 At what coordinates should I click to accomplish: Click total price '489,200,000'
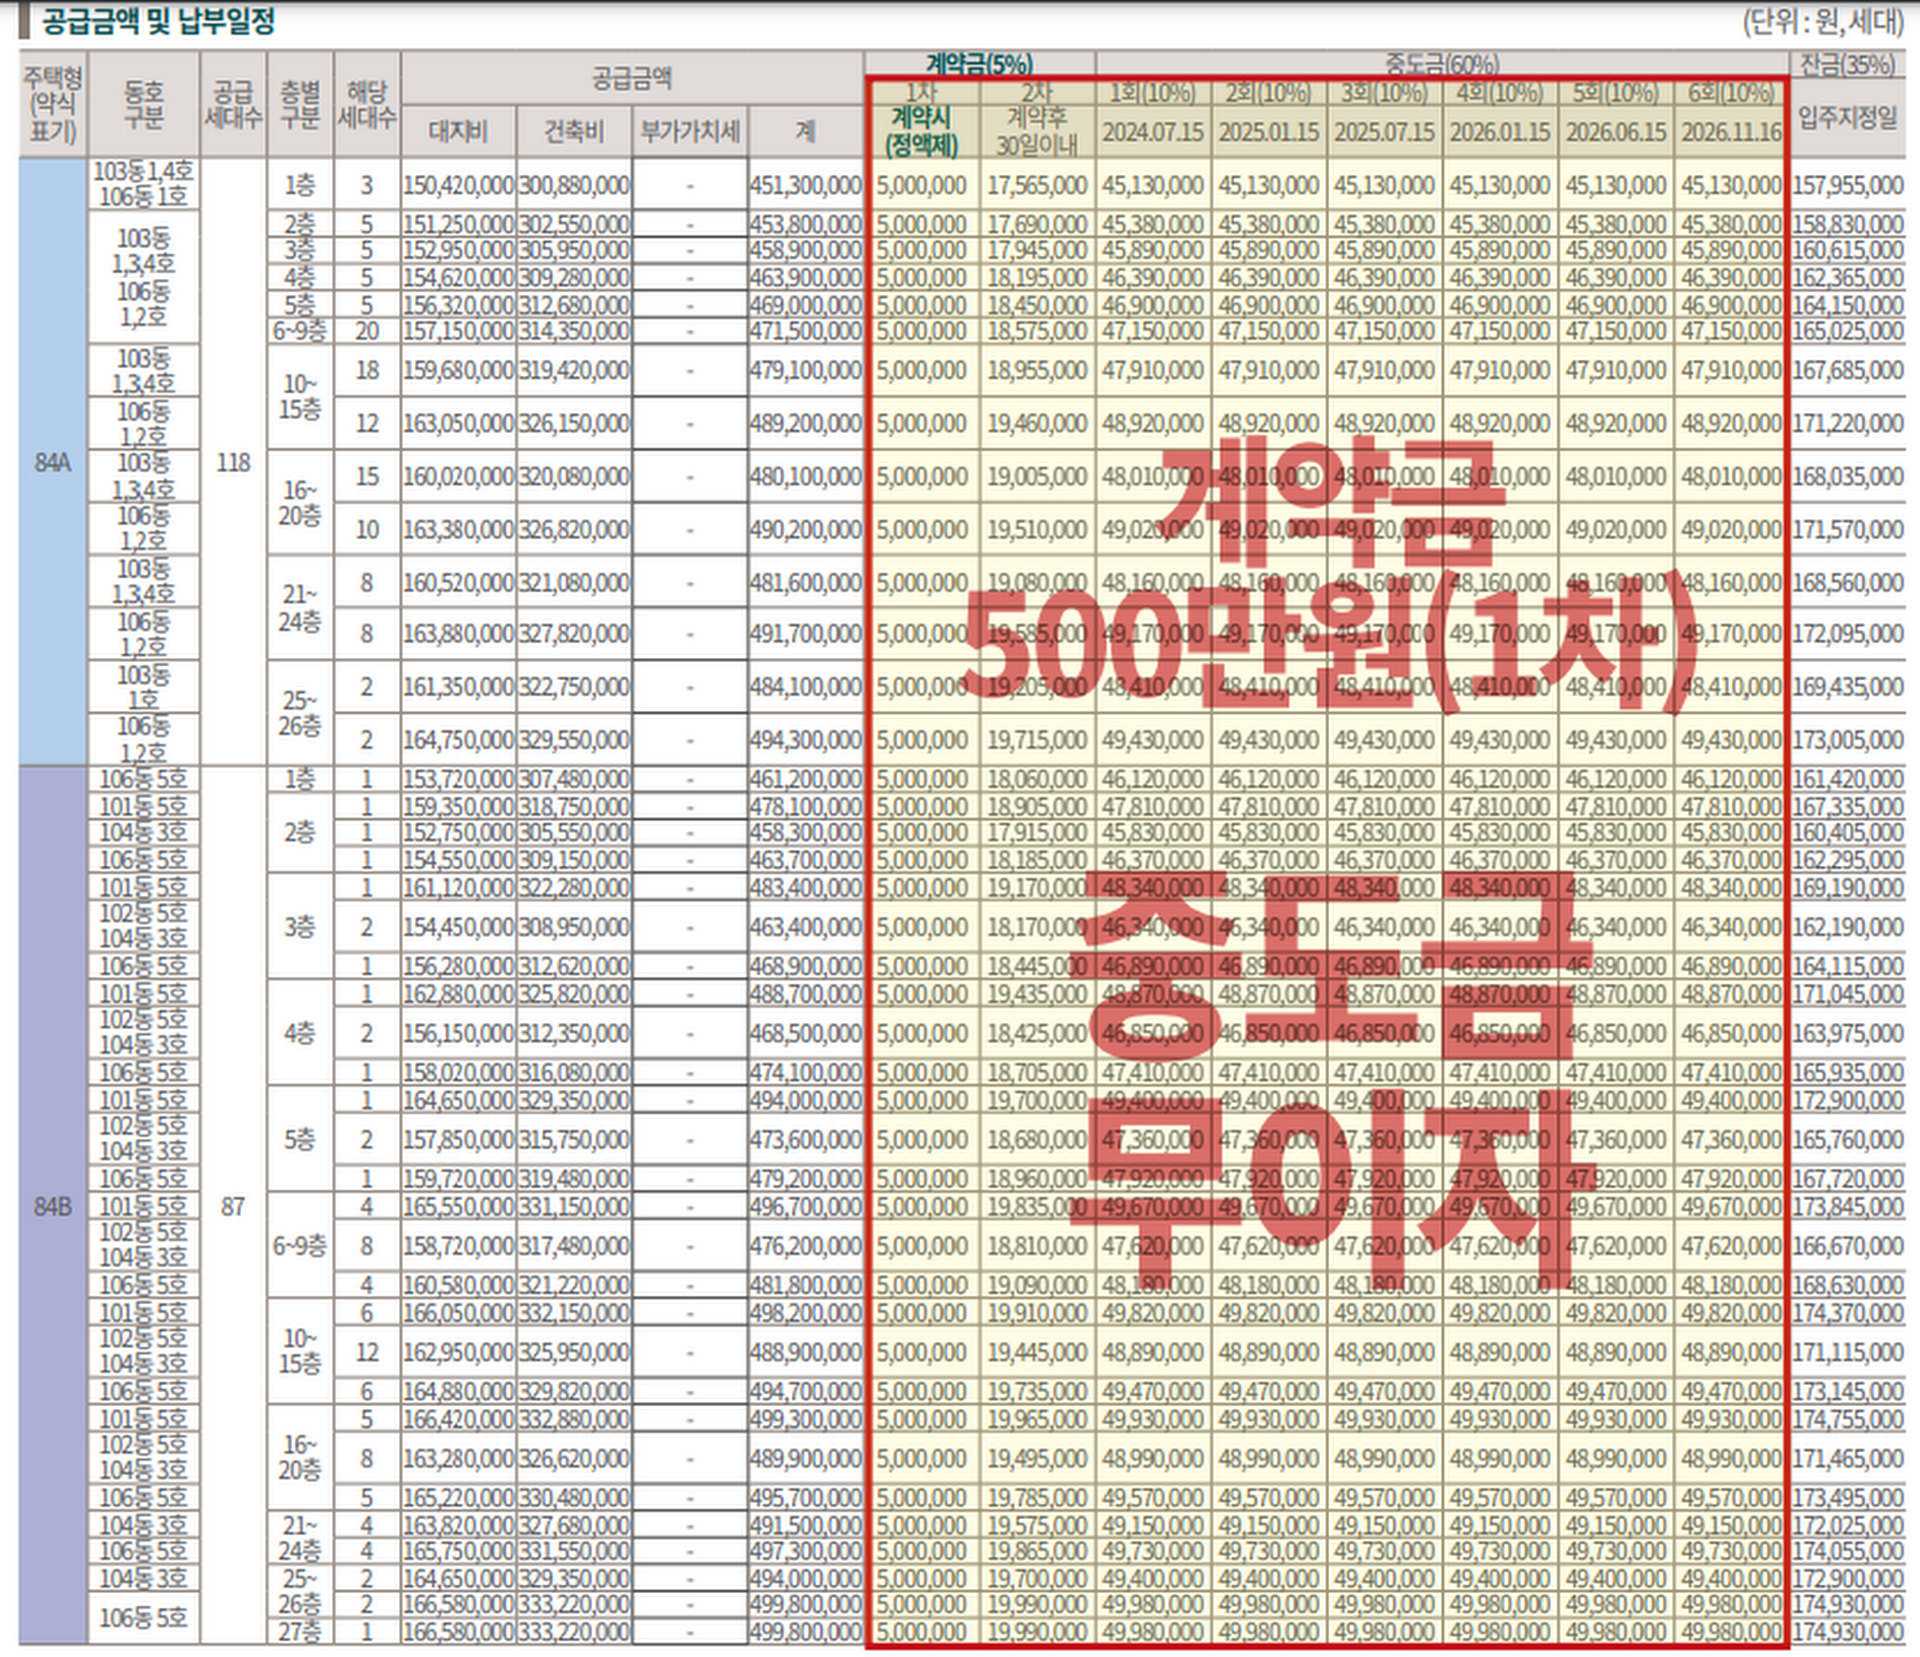[805, 424]
